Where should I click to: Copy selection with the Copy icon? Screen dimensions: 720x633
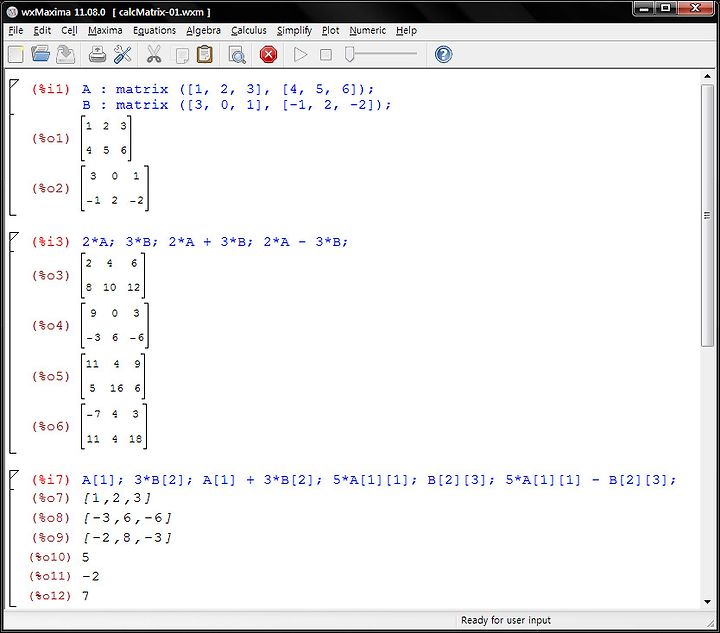[x=182, y=55]
